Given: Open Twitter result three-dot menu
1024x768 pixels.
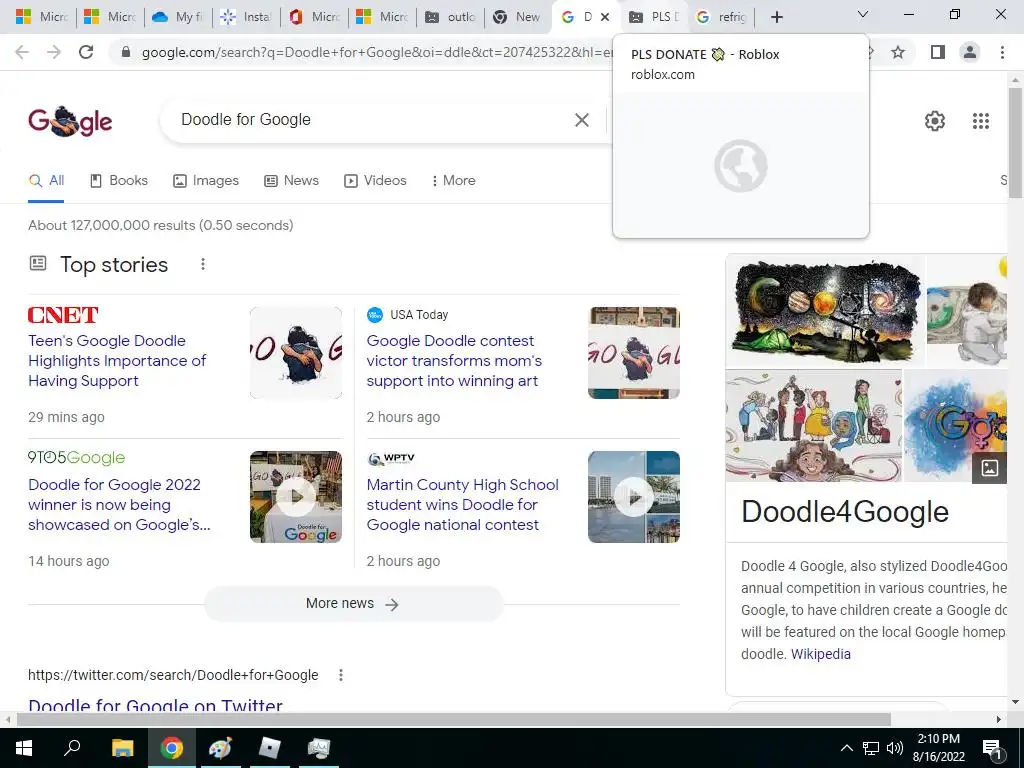Looking at the screenshot, I should (x=340, y=675).
